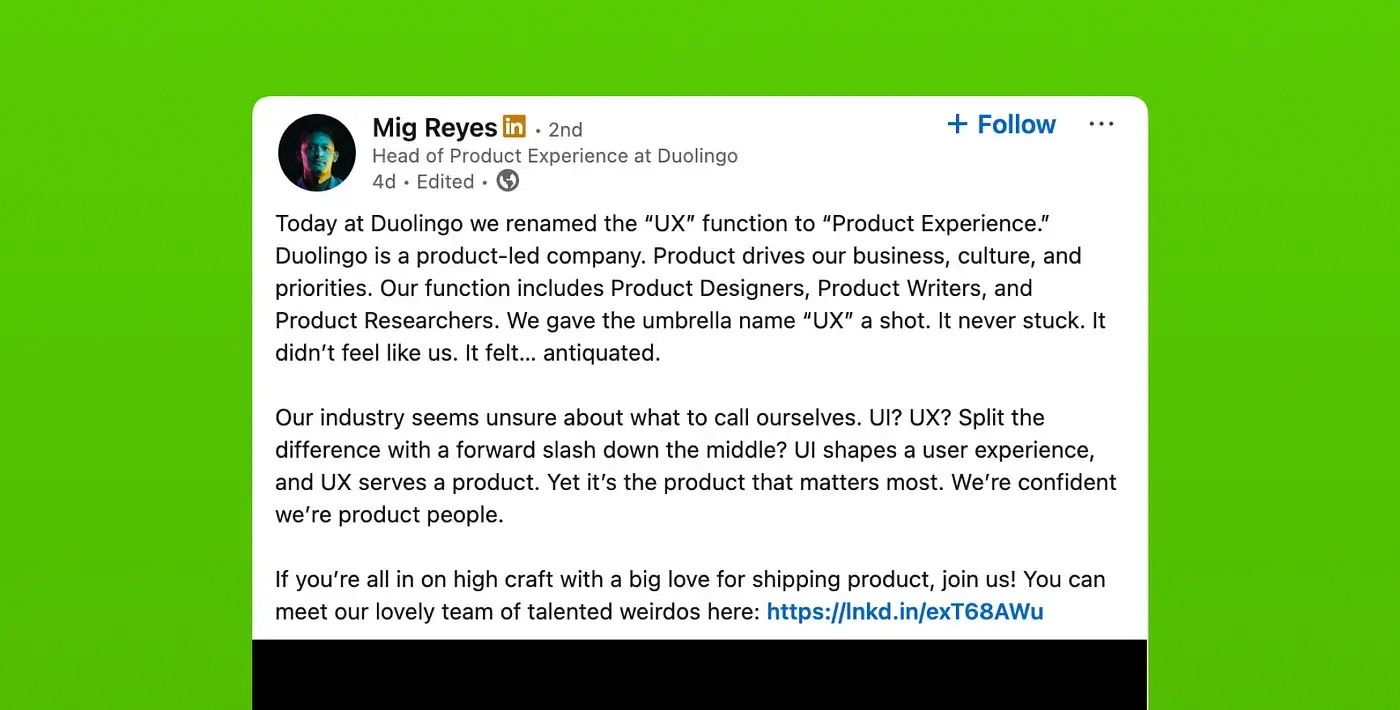Open the lnkd.in/exT68AWu link
Viewport: 1400px width, 710px height.
click(x=905, y=611)
